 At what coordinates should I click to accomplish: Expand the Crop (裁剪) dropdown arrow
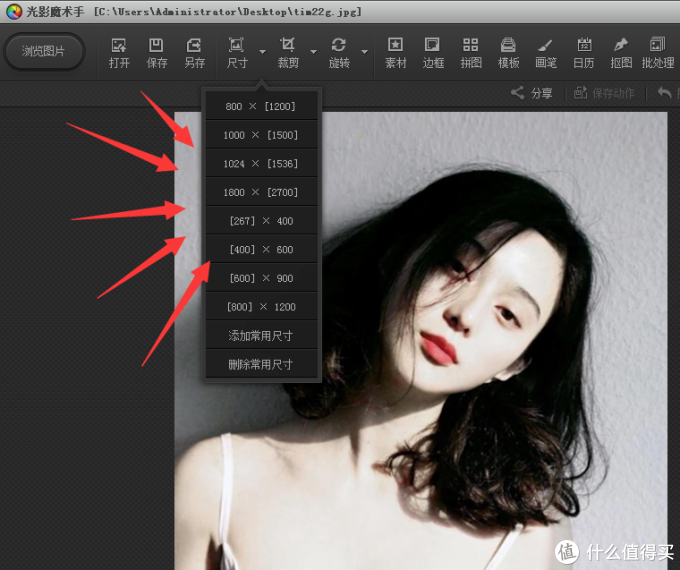(x=313, y=51)
